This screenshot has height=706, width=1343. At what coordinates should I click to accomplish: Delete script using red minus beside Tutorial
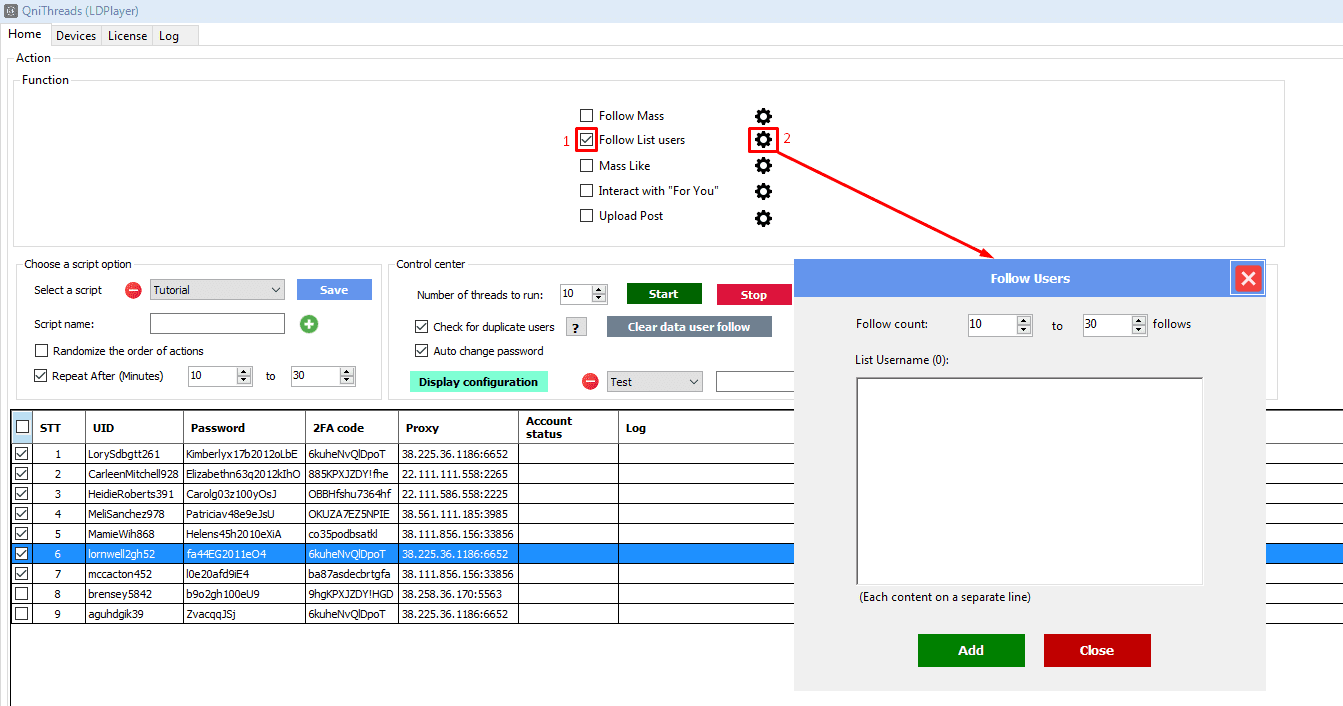[x=133, y=291]
